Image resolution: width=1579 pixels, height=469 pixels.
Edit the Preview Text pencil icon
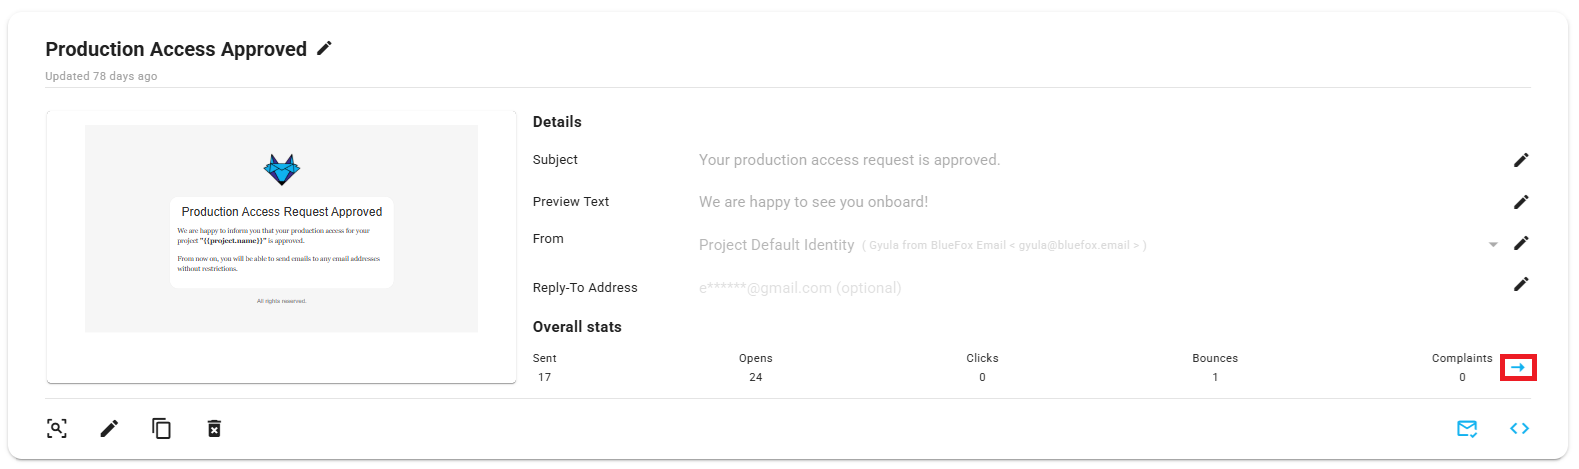click(1521, 202)
